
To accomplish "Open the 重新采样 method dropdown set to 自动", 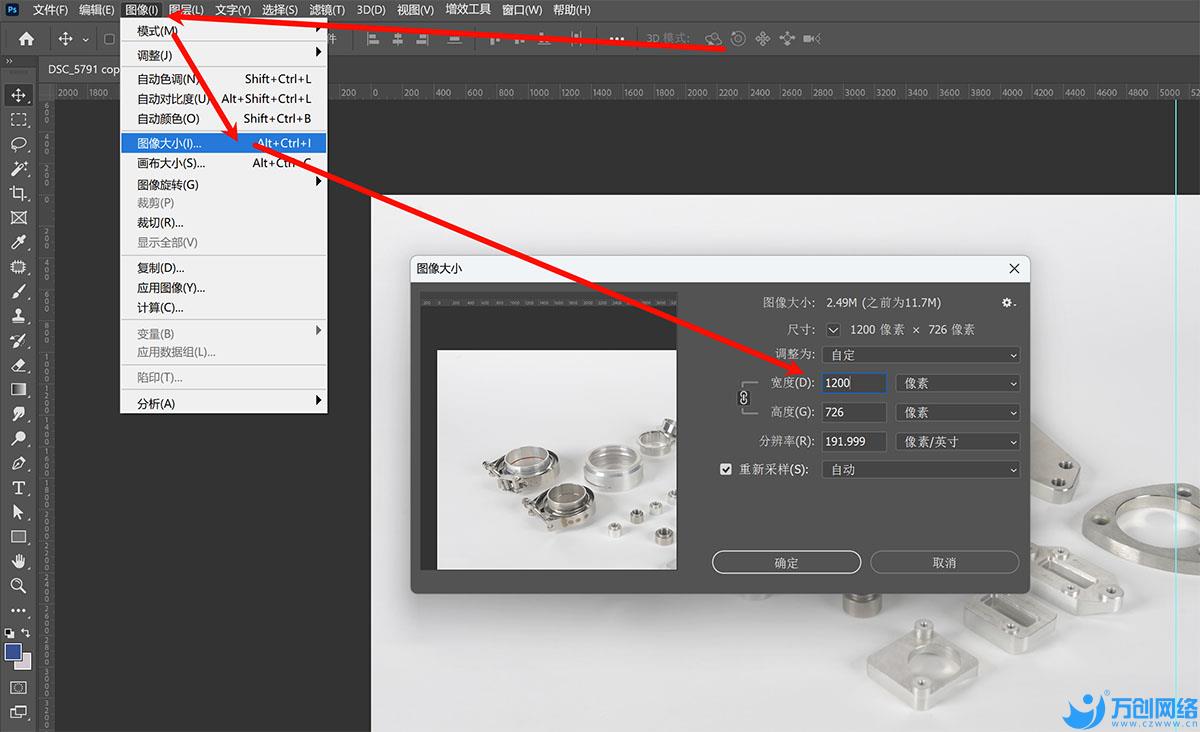I will [920, 469].
